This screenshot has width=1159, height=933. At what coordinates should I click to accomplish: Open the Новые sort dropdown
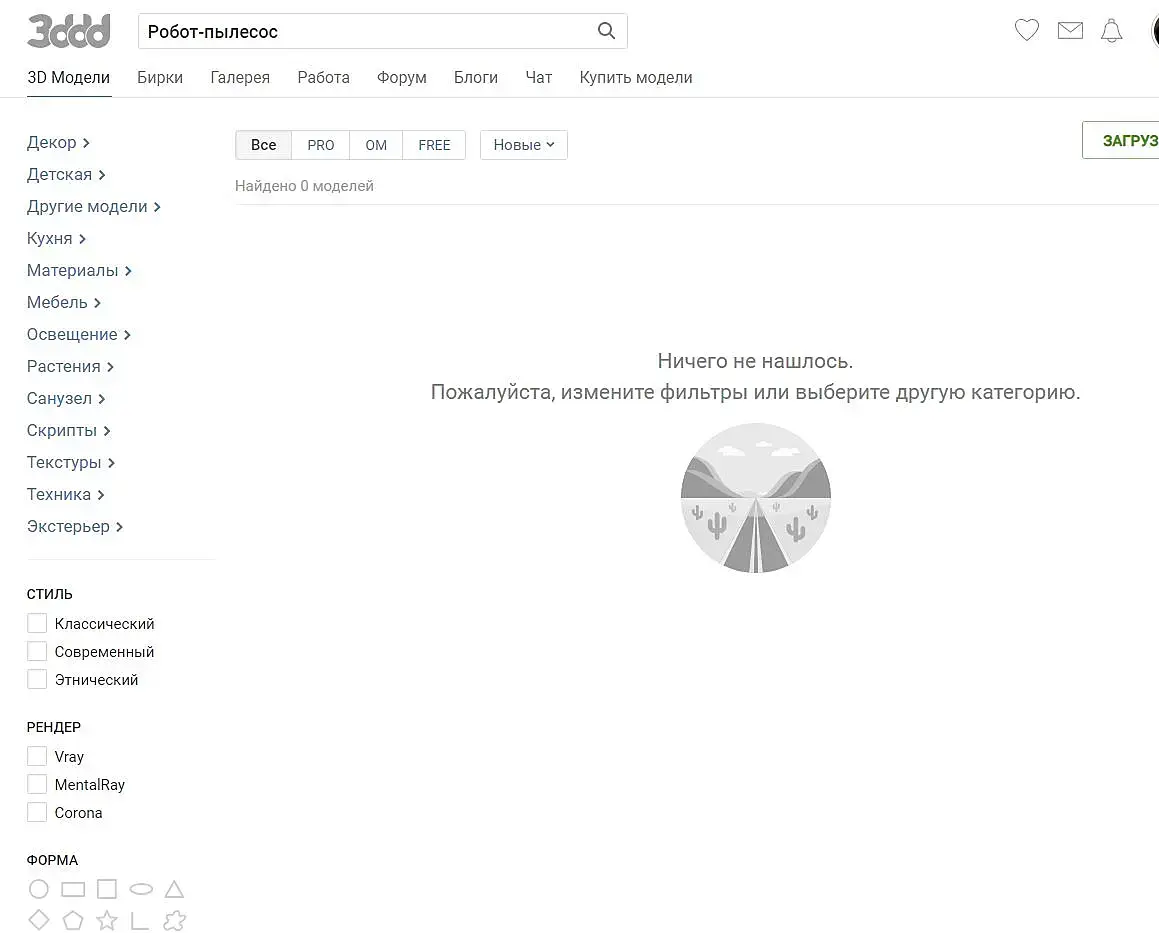pyautogui.click(x=523, y=145)
